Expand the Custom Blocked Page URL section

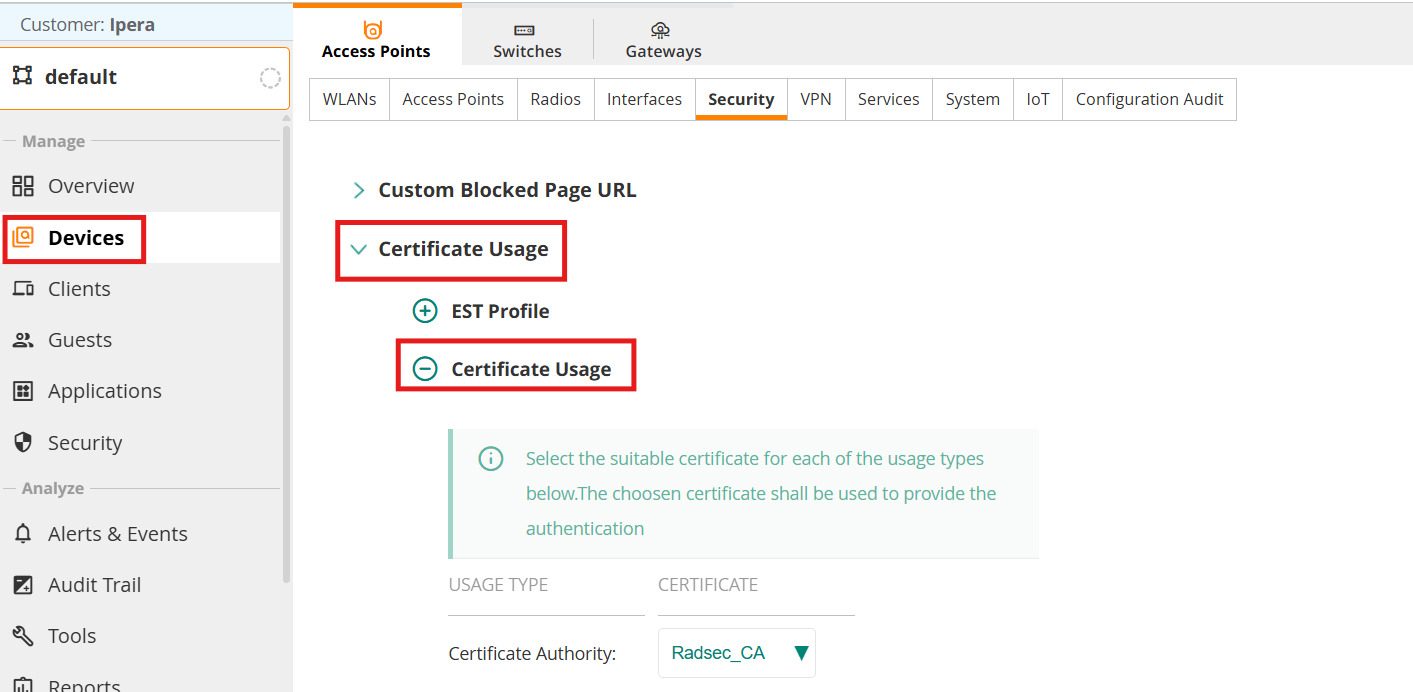[x=495, y=190]
